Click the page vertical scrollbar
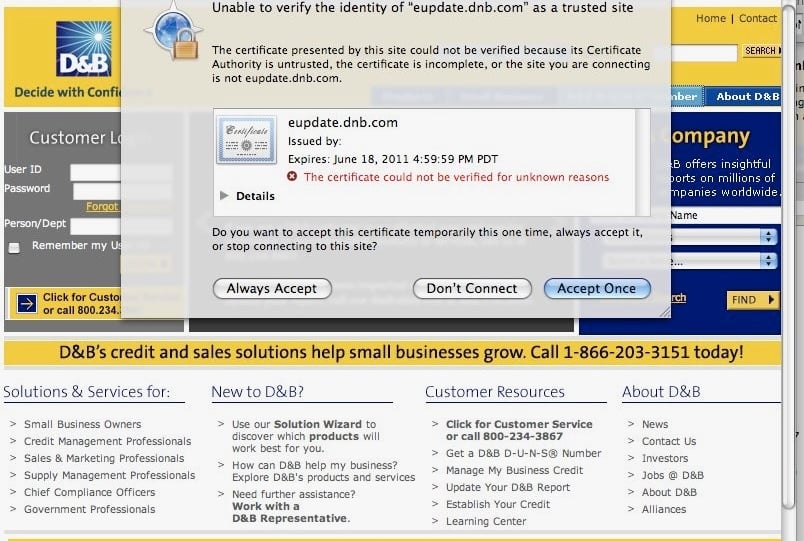This screenshot has width=804, height=541. tap(788, 256)
